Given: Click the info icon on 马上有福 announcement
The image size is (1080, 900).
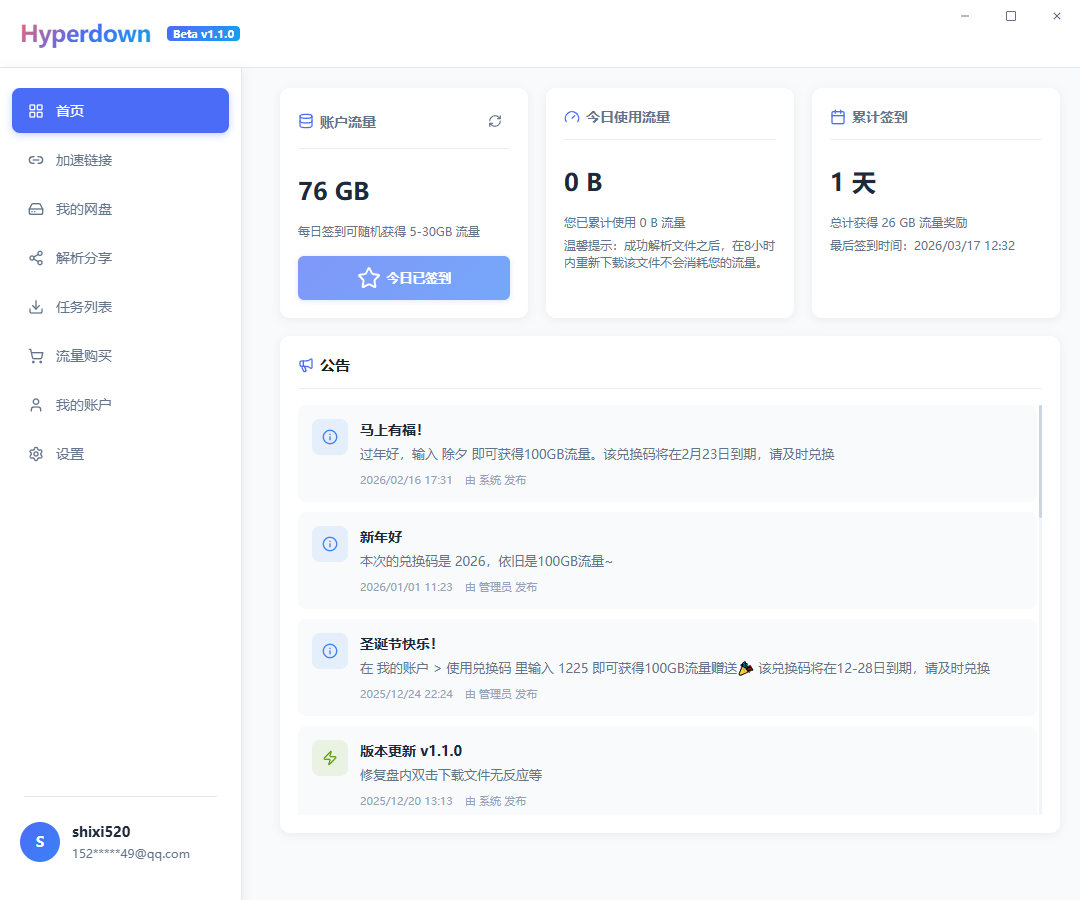Looking at the screenshot, I should coord(330,436).
